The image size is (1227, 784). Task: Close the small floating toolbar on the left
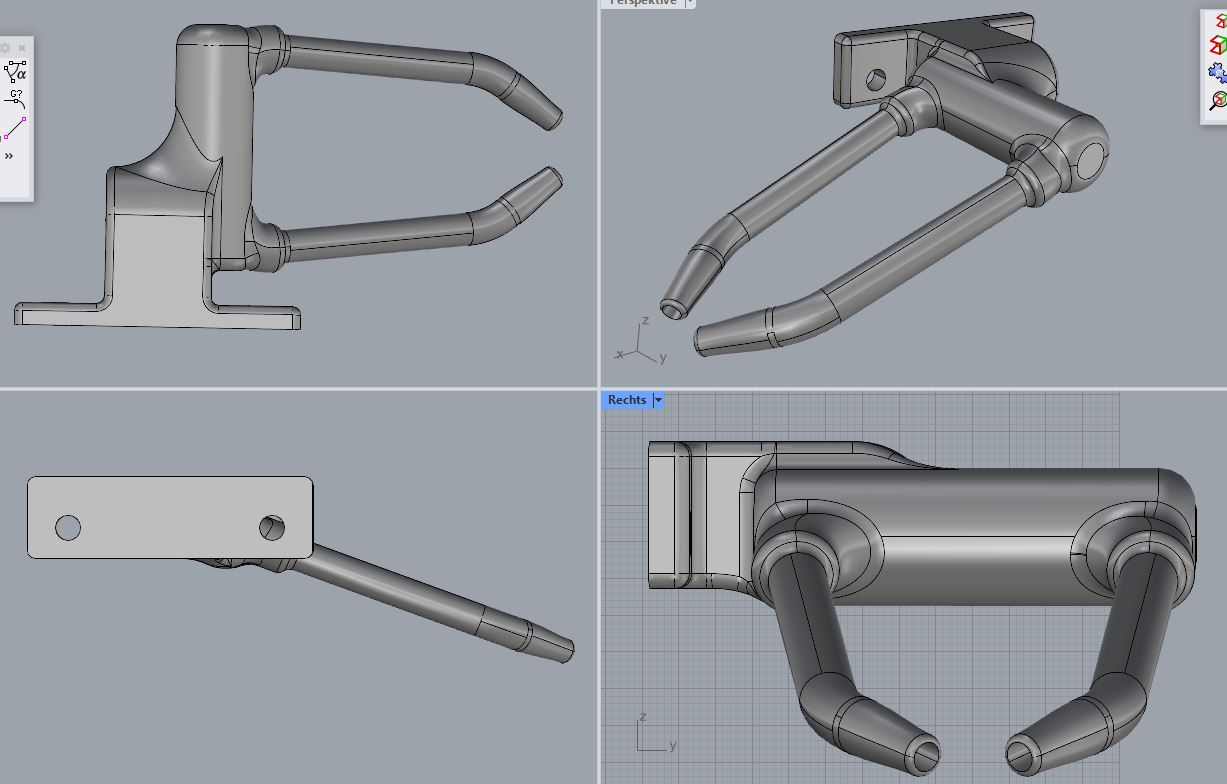tap(22, 48)
